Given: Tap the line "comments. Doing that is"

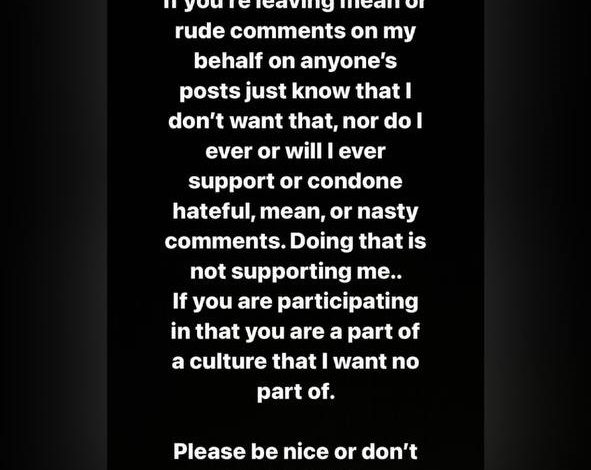Looking at the screenshot, I should [295, 242].
